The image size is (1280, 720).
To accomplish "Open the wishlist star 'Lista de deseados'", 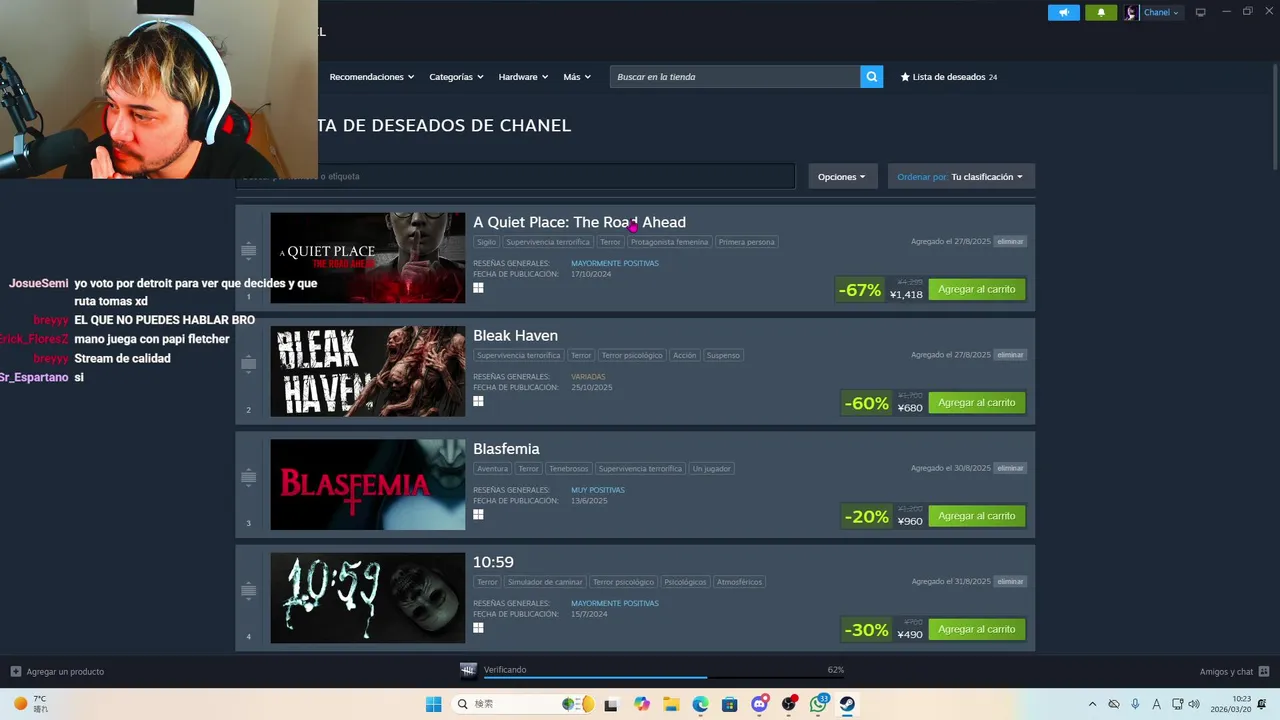I will (x=949, y=77).
